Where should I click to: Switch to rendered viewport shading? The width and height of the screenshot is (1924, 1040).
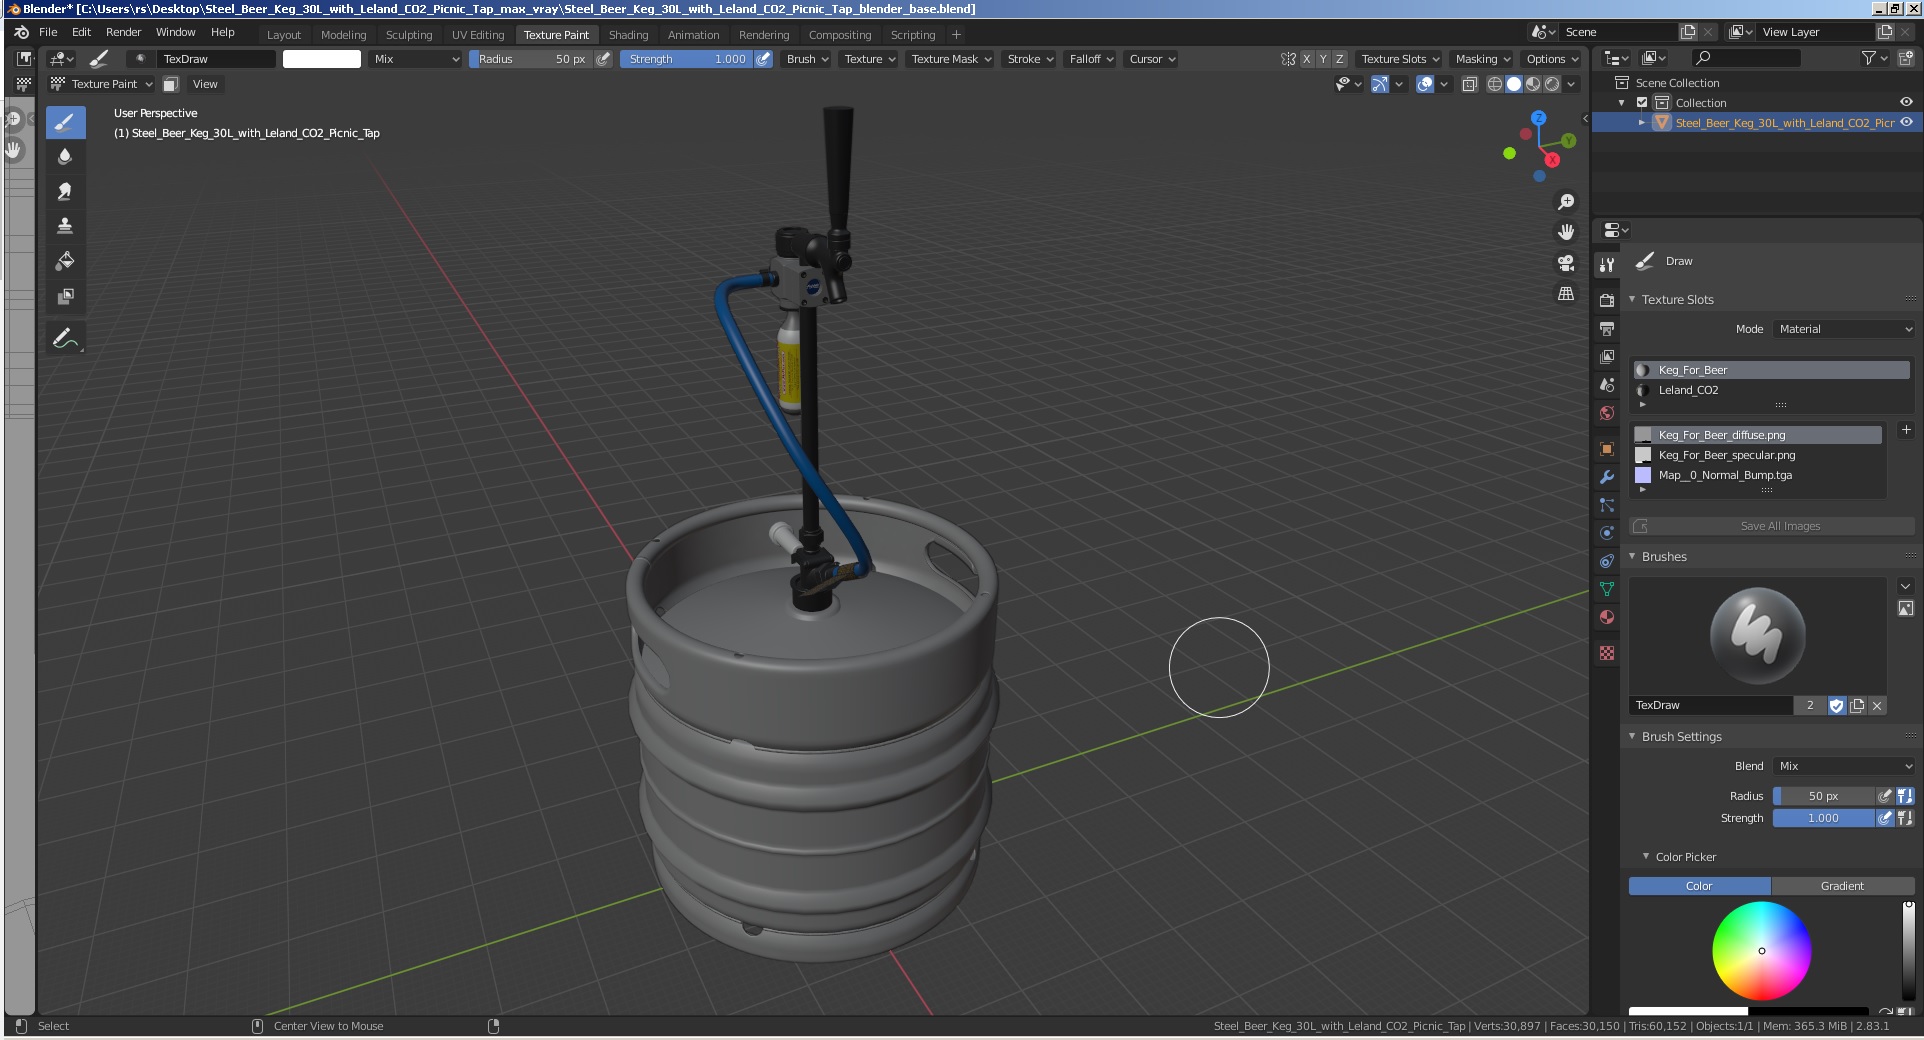[1552, 84]
